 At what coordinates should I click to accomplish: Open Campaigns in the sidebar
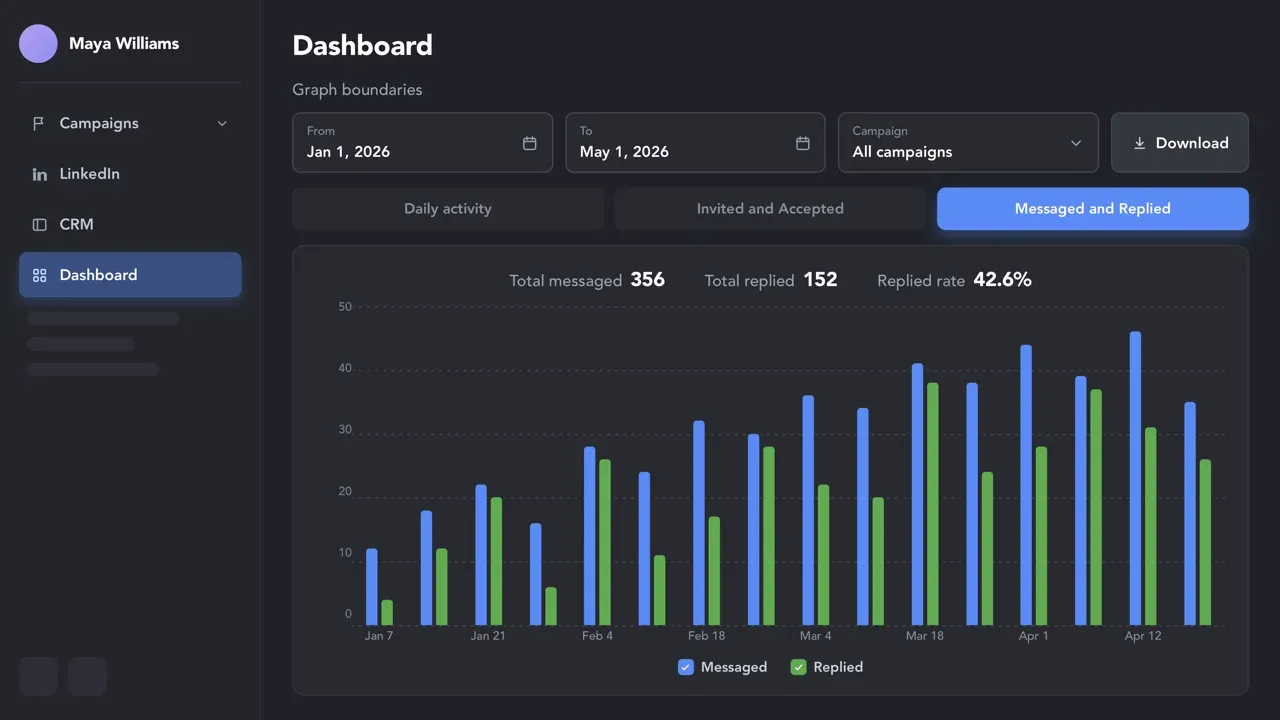coord(130,123)
